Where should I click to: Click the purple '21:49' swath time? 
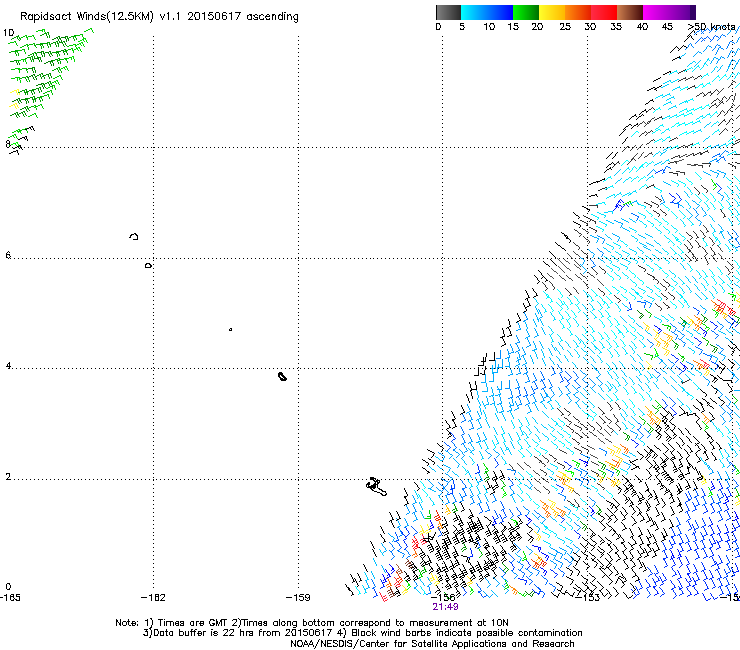coord(445,607)
